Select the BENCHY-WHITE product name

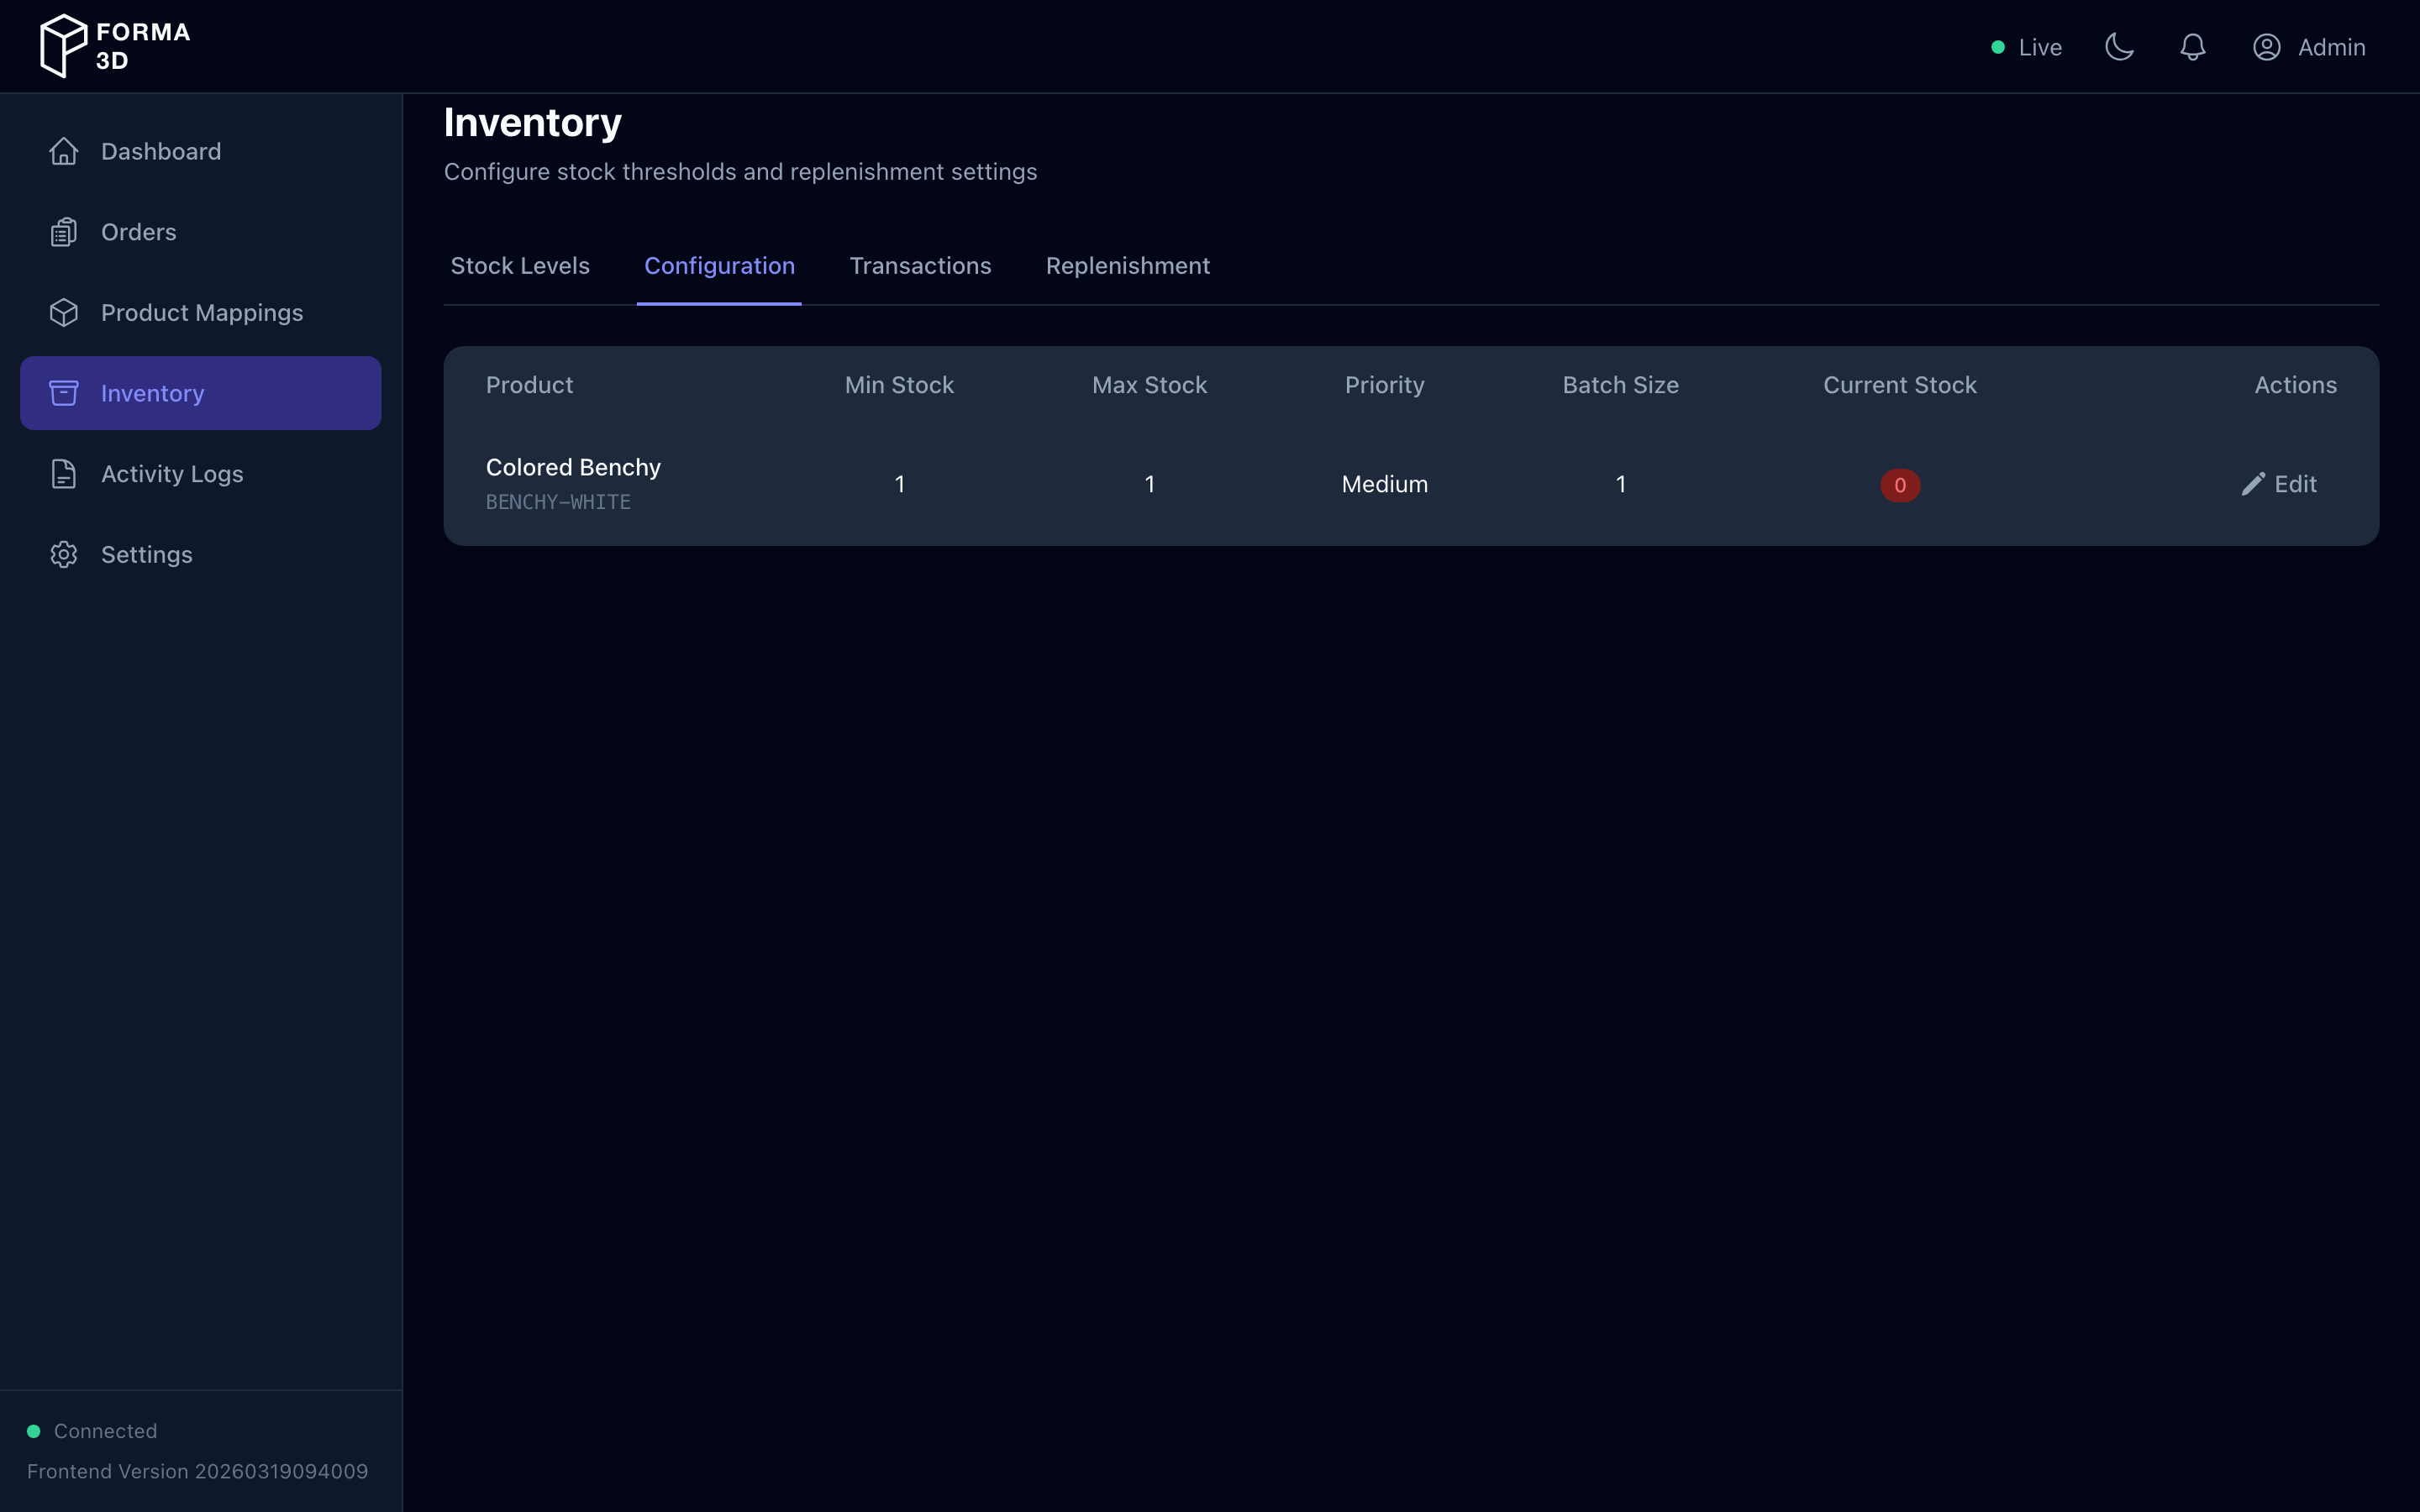point(558,502)
